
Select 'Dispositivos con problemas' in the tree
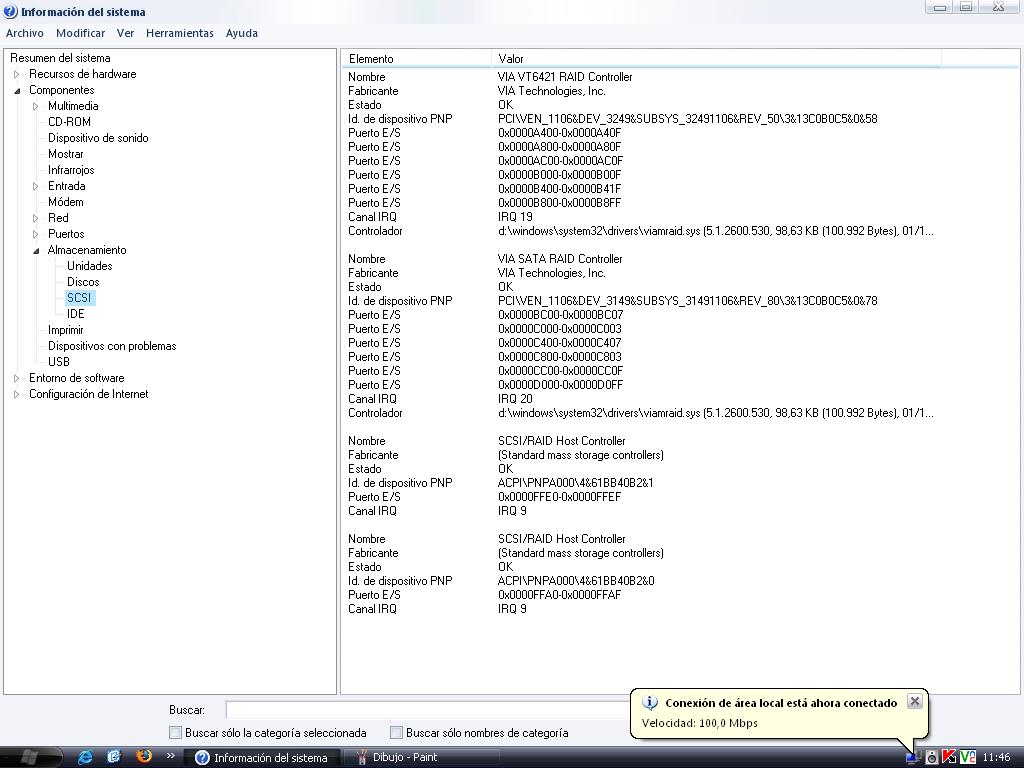112,346
